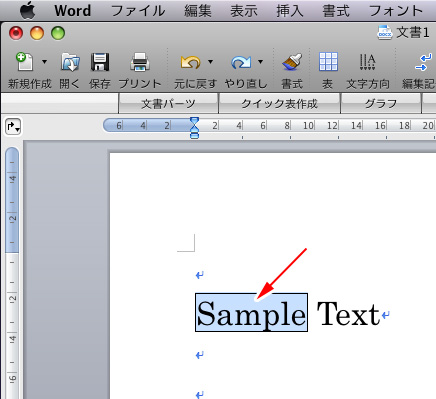Switch to グラフ tab
Viewport: 436px width, 399px height.
(x=381, y=104)
